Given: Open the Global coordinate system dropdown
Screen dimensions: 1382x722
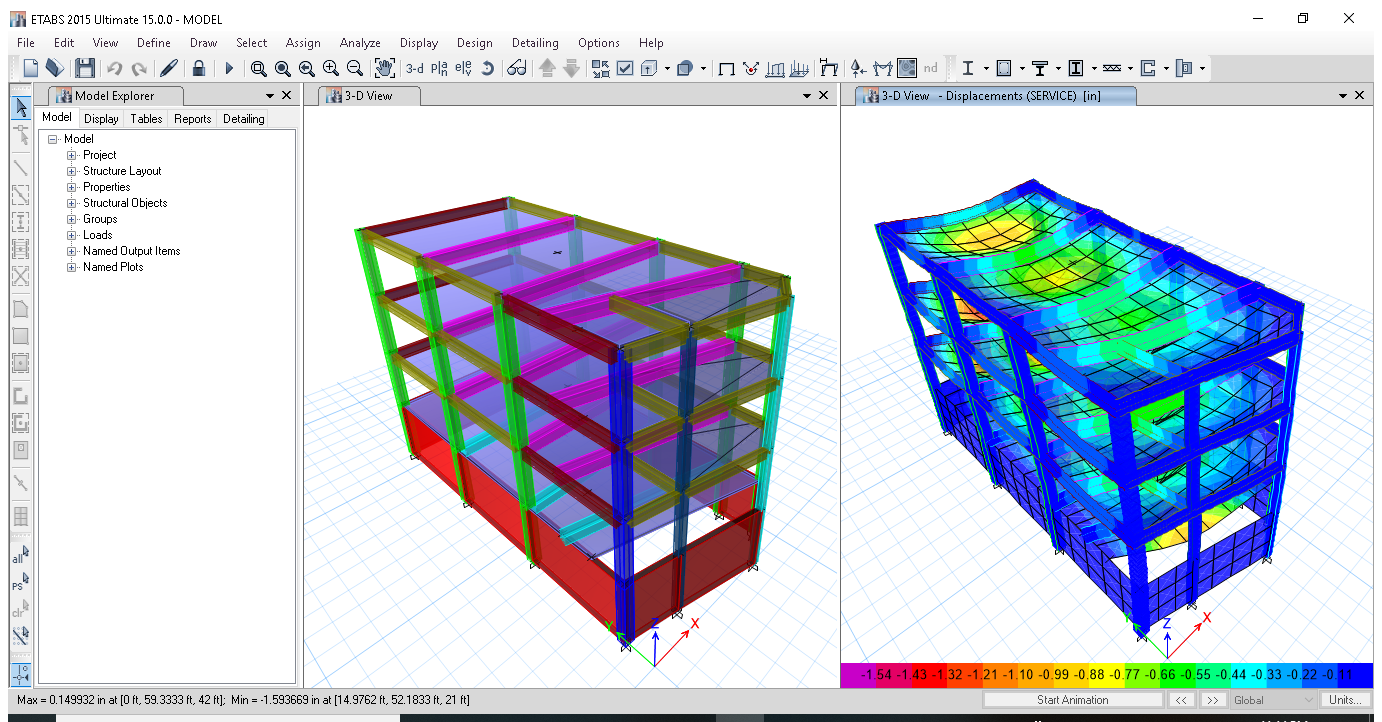Looking at the screenshot, I should pyautogui.click(x=1274, y=700).
